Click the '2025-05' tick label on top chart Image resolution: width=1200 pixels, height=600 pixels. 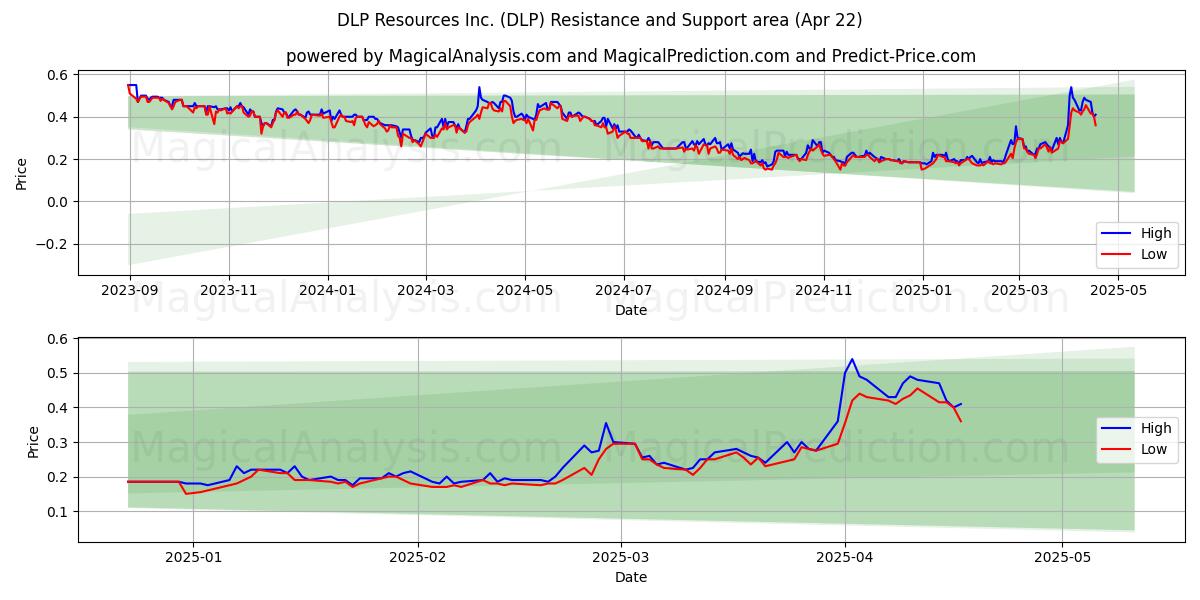[x=1117, y=291]
